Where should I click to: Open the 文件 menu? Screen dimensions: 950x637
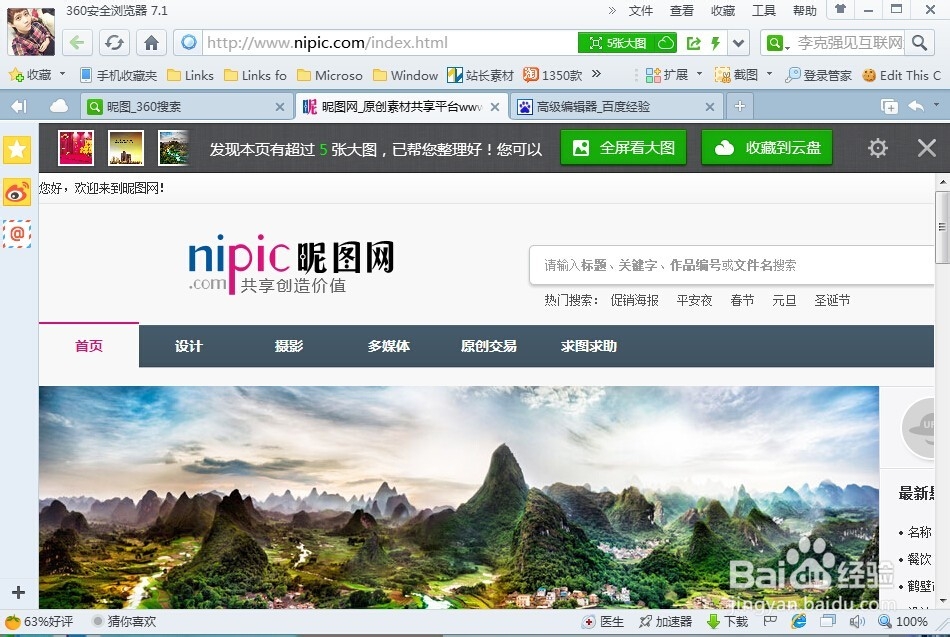point(640,10)
